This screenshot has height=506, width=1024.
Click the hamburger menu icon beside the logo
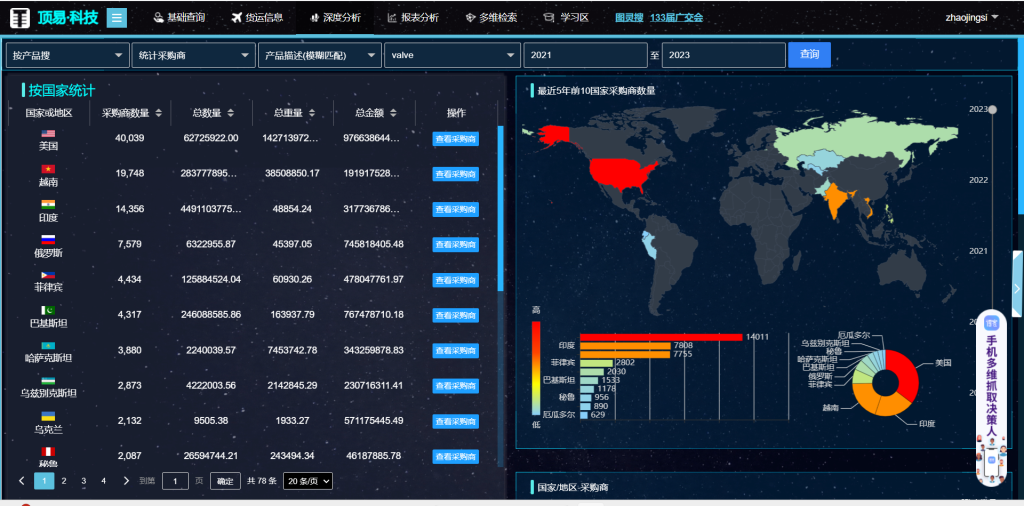coord(116,17)
